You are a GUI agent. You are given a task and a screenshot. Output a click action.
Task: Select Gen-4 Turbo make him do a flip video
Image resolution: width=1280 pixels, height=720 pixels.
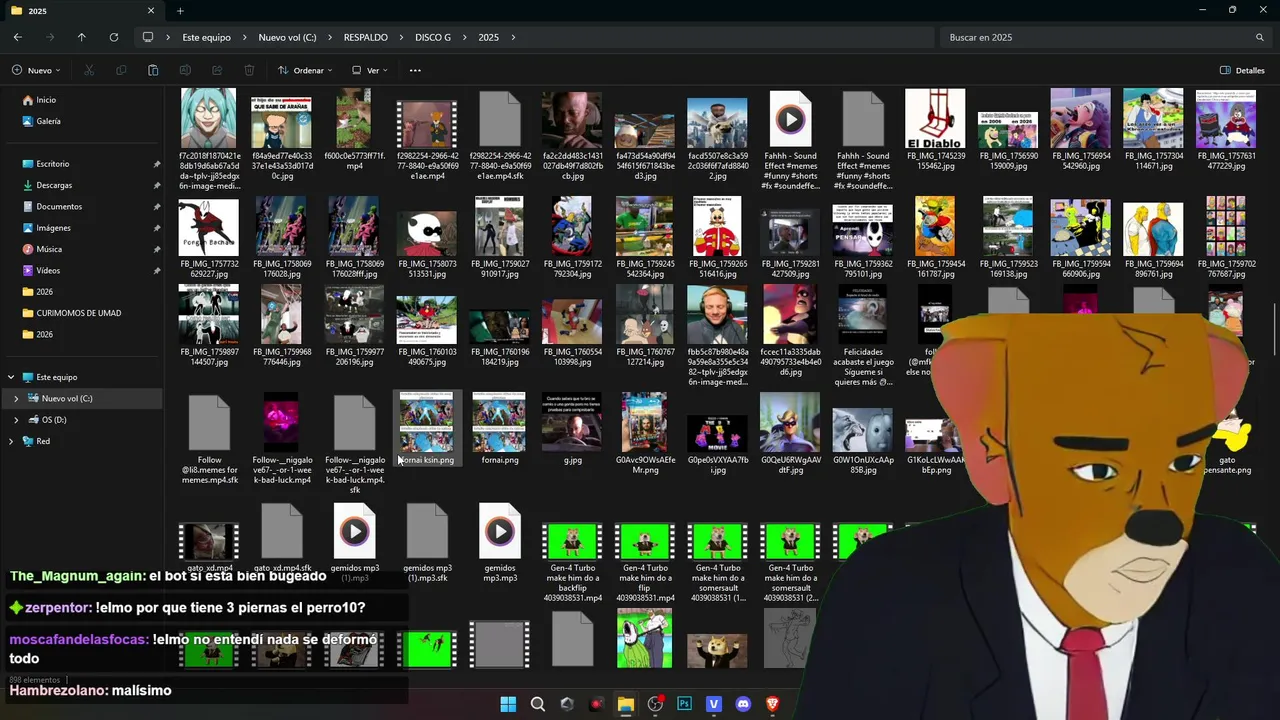[x=644, y=563]
